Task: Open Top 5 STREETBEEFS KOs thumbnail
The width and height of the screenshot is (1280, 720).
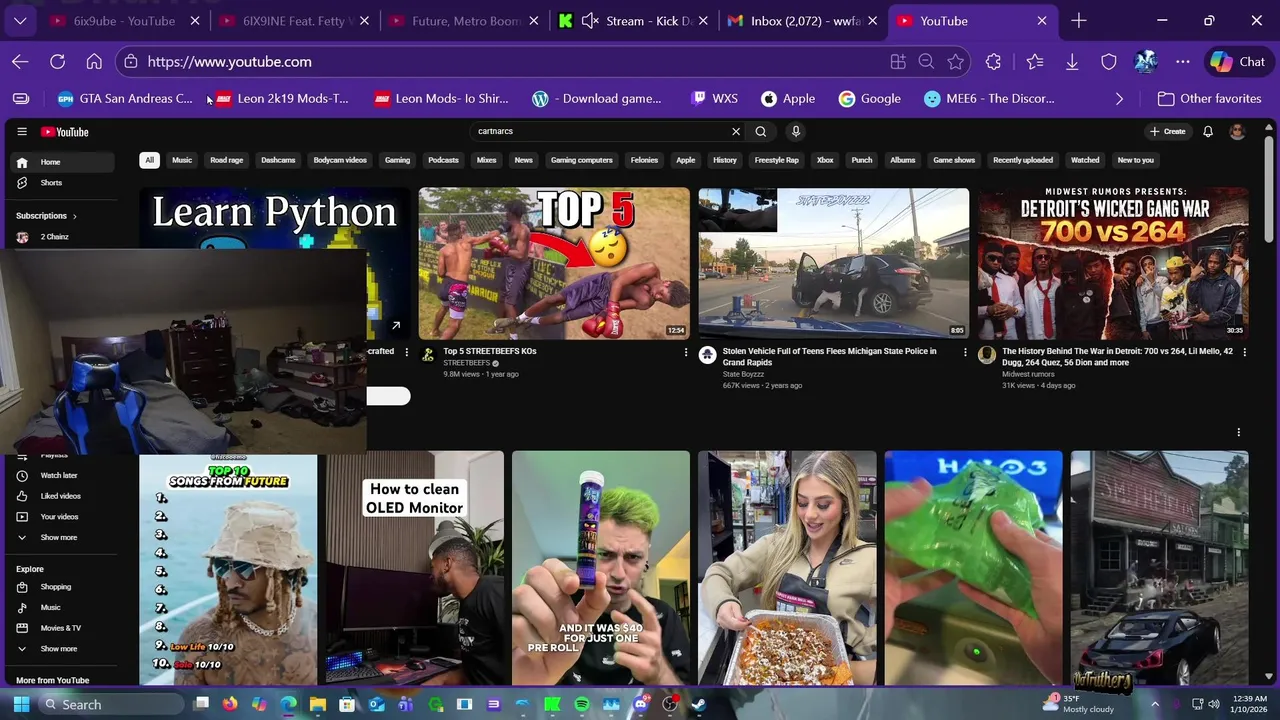Action: click(x=554, y=264)
